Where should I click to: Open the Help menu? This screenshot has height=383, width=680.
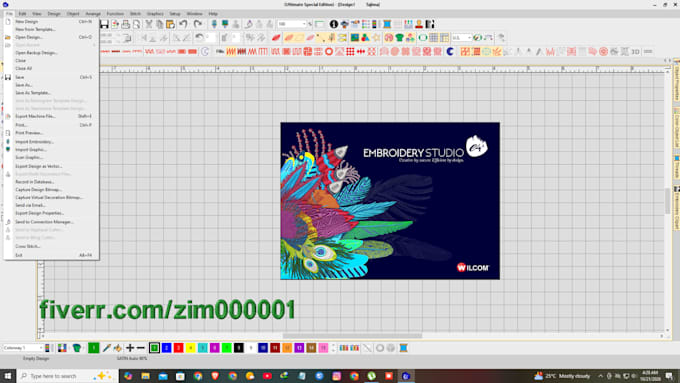[x=213, y=13]
